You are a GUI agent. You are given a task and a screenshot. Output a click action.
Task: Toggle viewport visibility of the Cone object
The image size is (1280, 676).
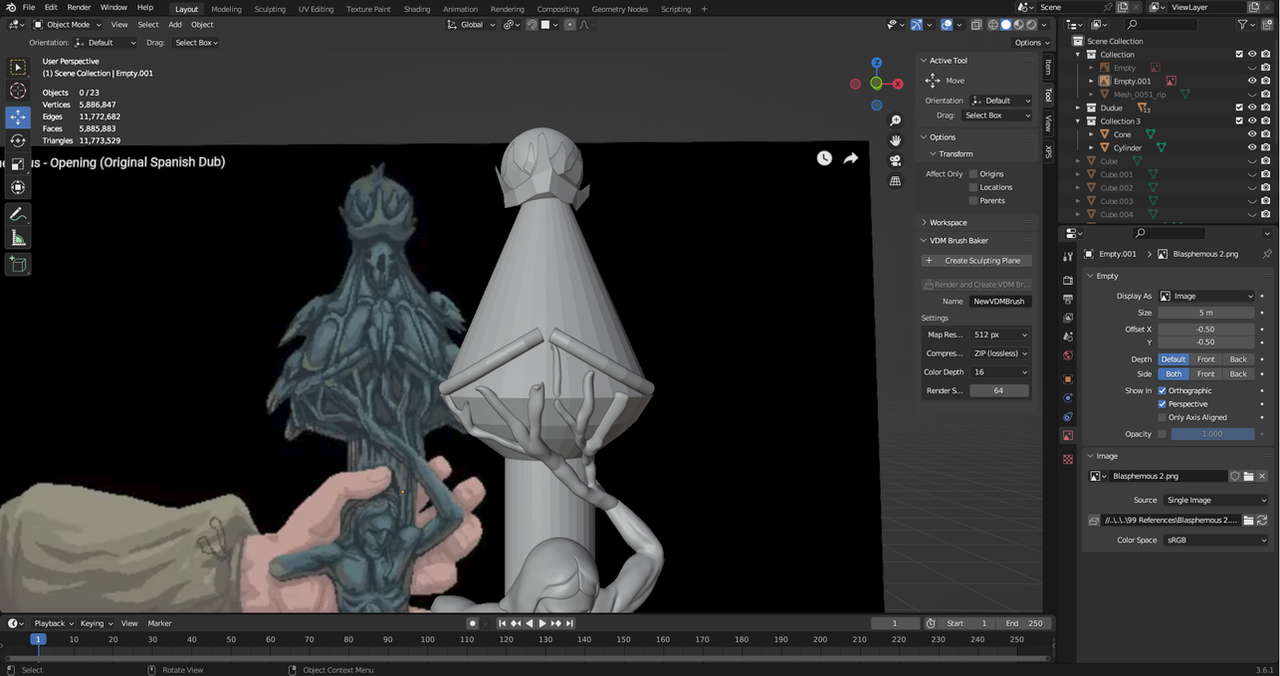point(1252,134)
